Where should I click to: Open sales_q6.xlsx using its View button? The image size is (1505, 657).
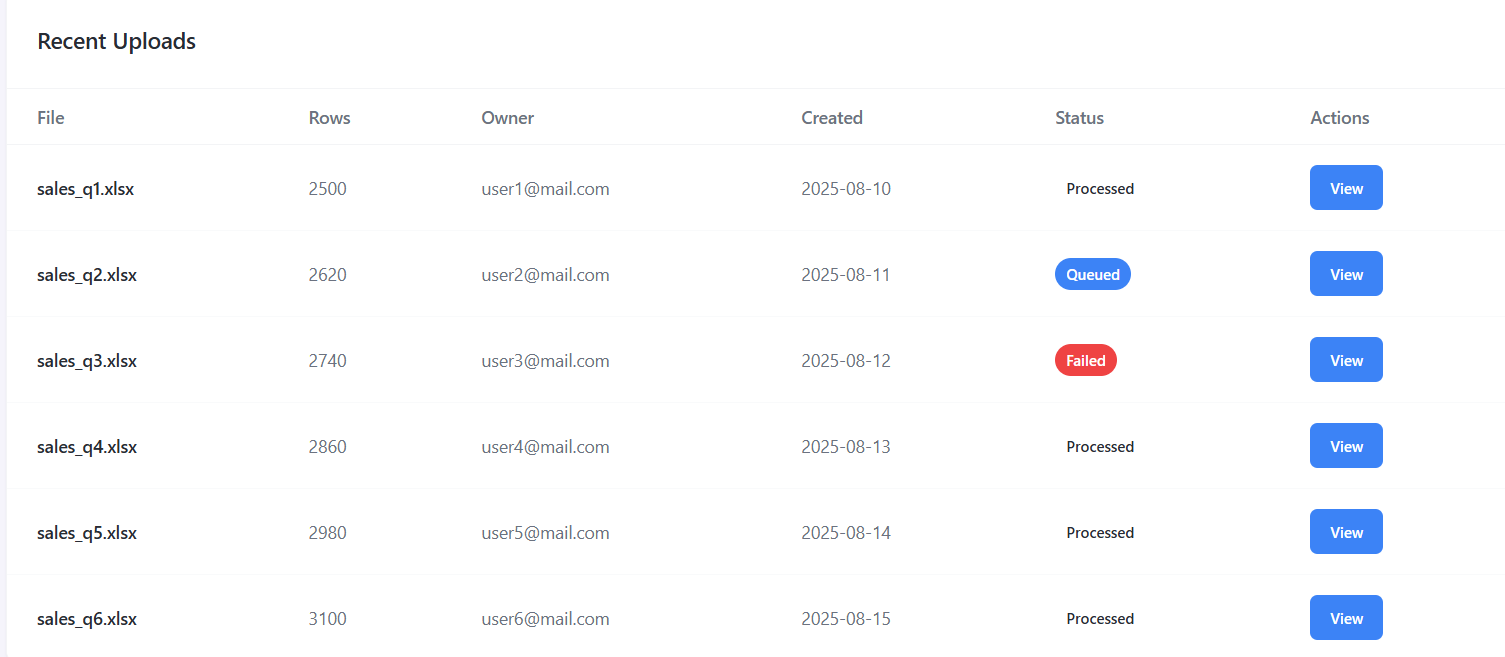coord(1346,618)
